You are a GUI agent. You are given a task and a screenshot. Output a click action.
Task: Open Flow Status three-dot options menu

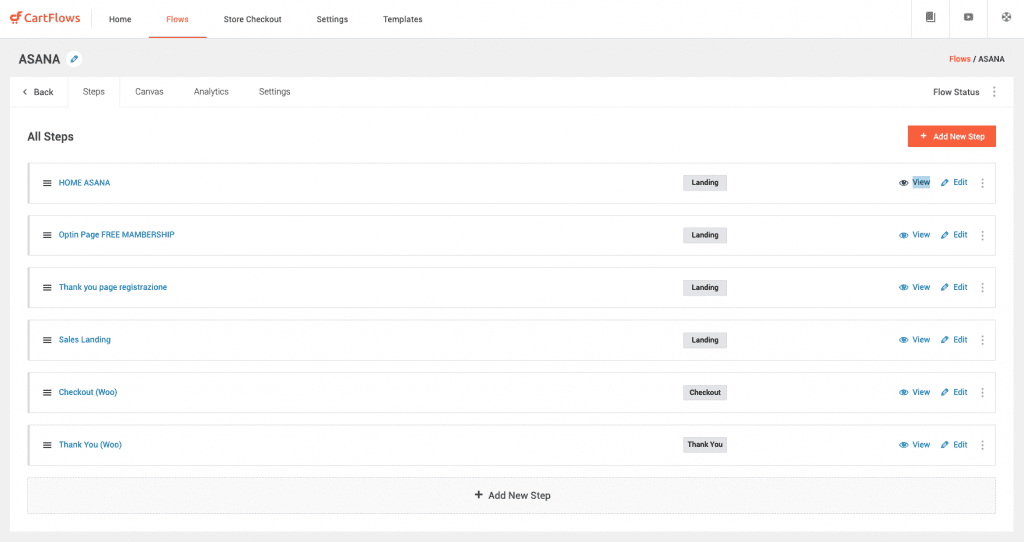(994, 92)
